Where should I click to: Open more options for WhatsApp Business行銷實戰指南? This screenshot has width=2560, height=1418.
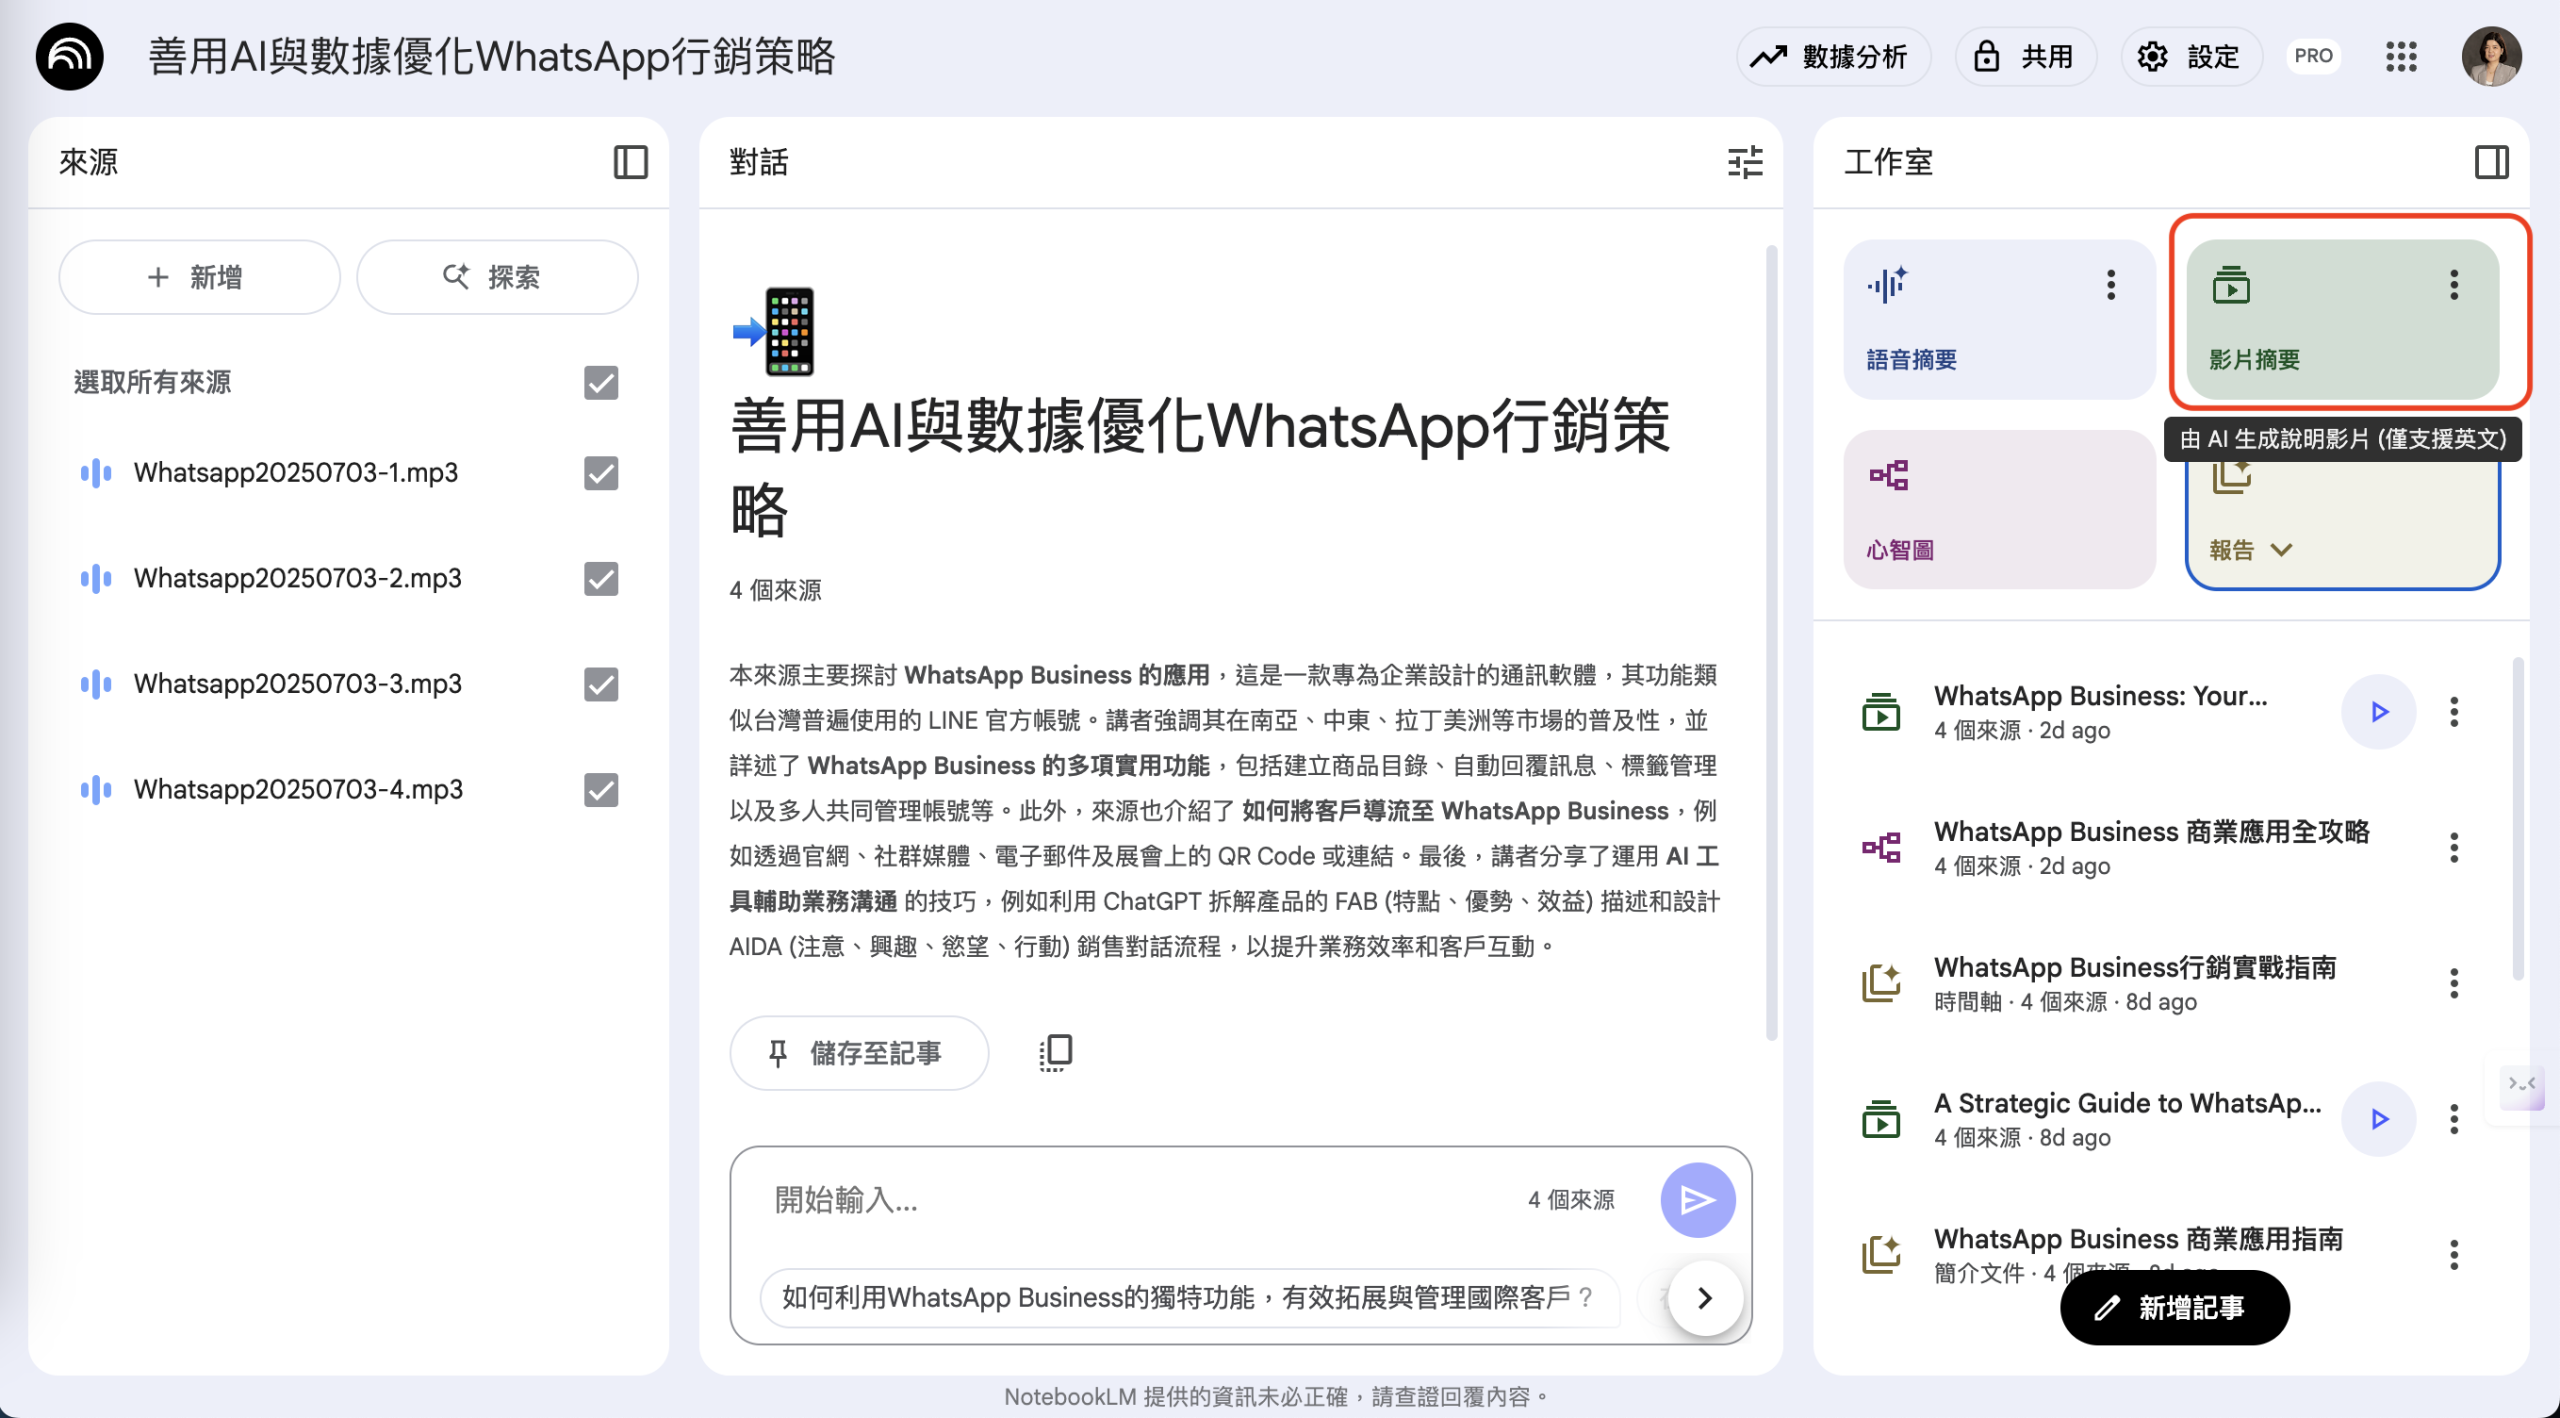point(2453,984)
